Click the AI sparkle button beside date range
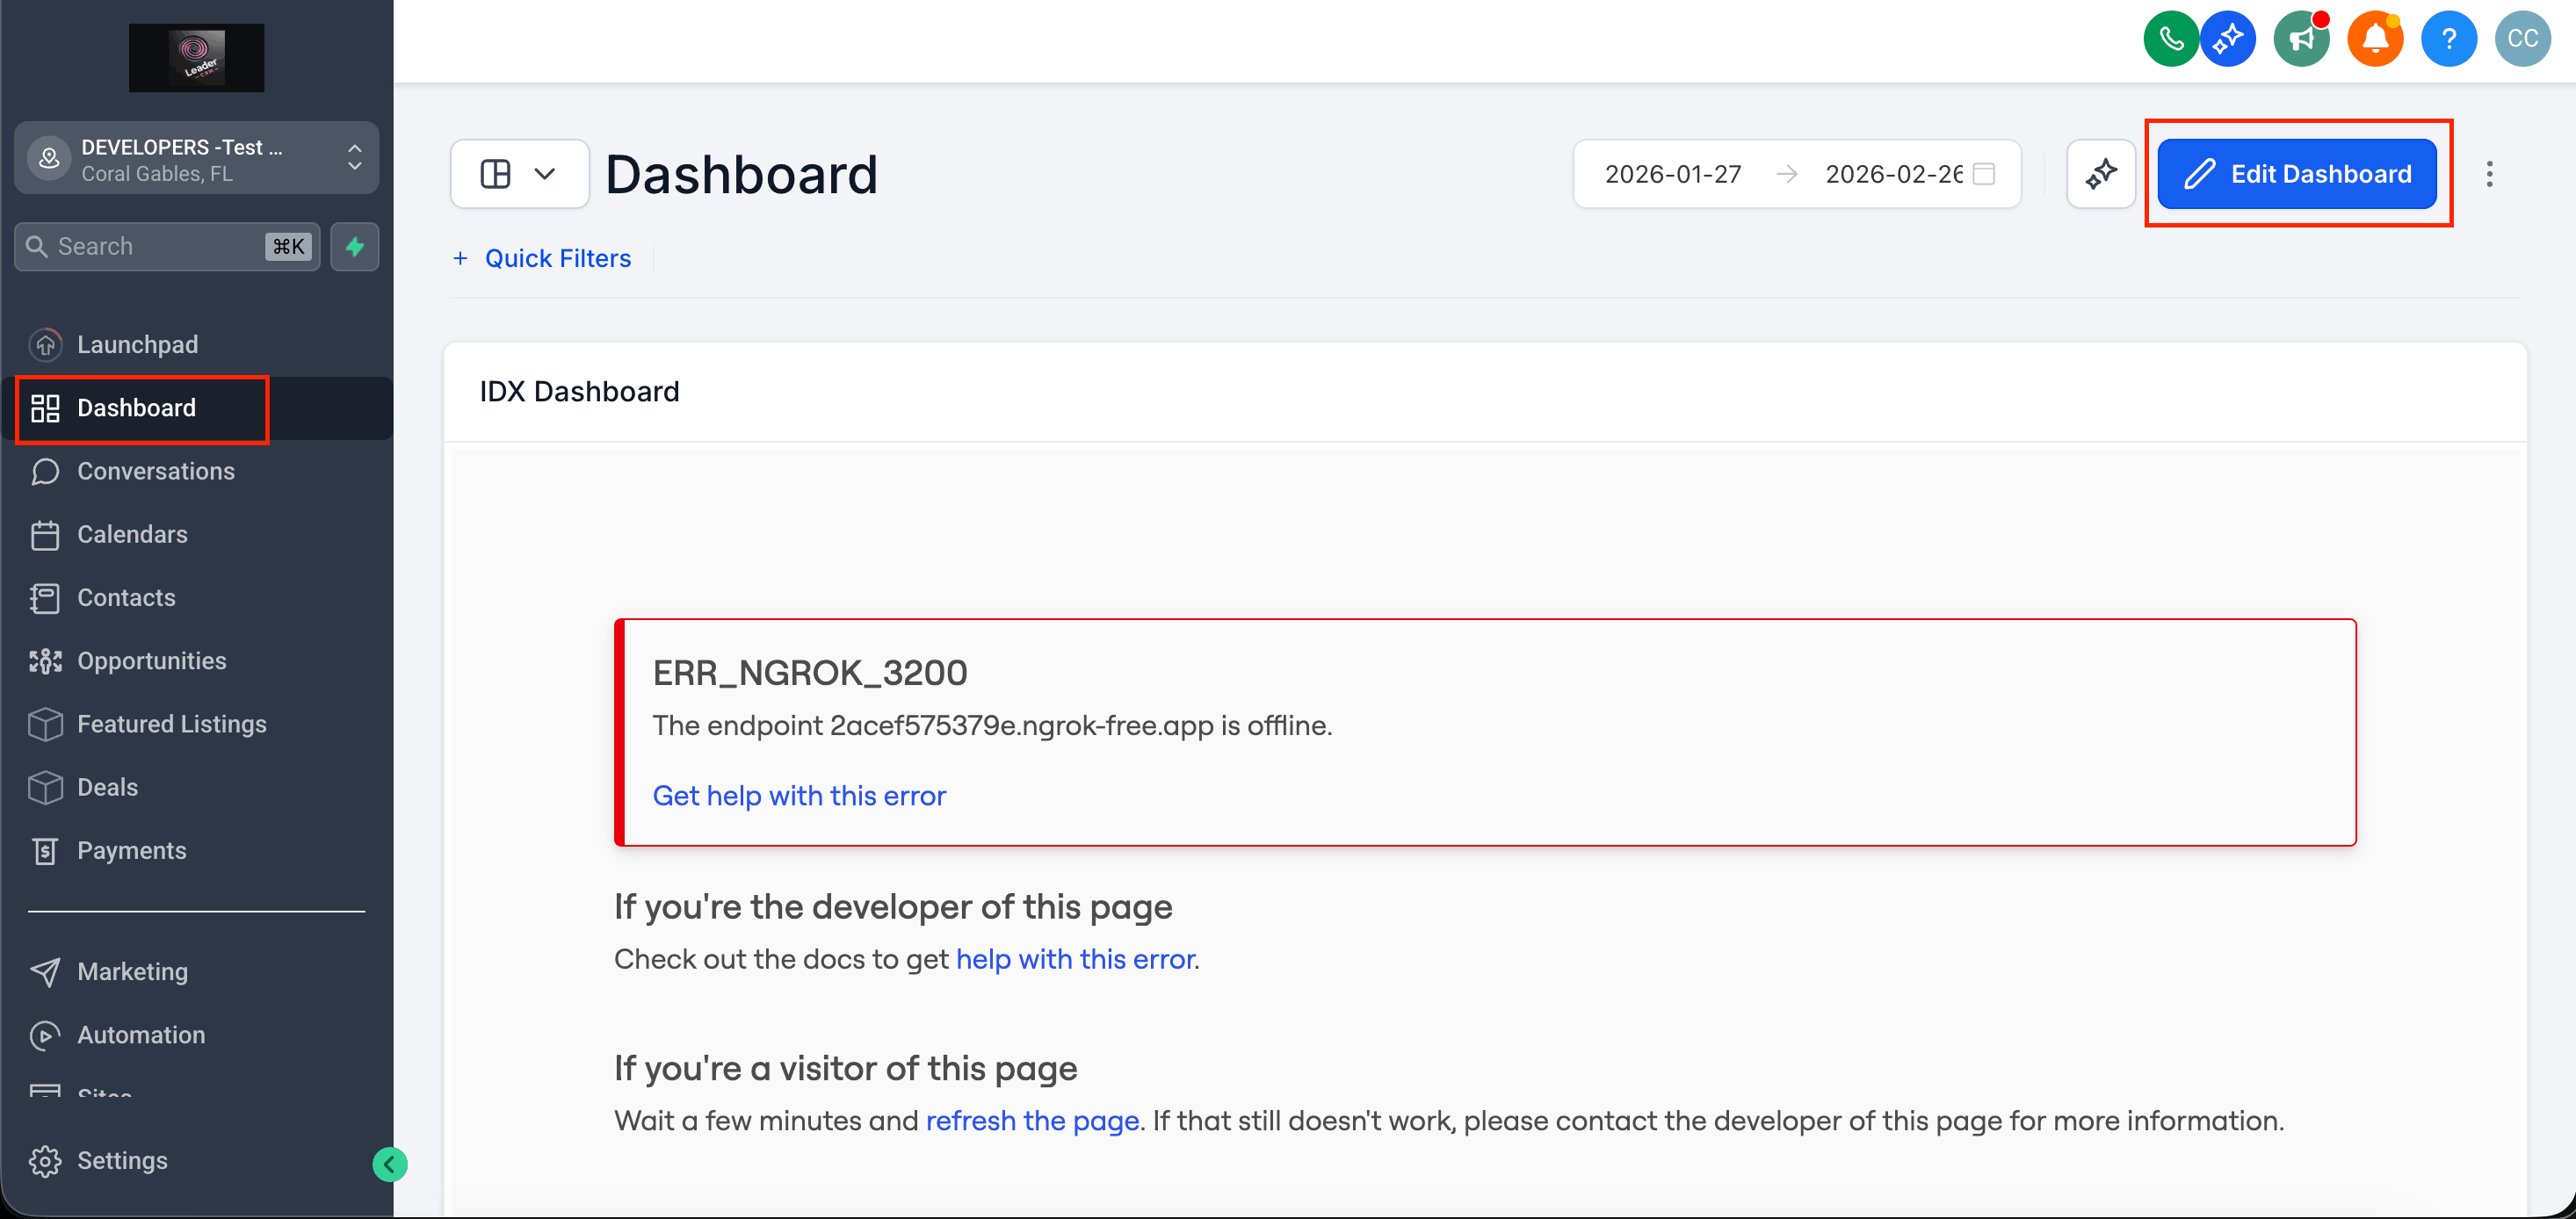 click(x=2100, y=174)
